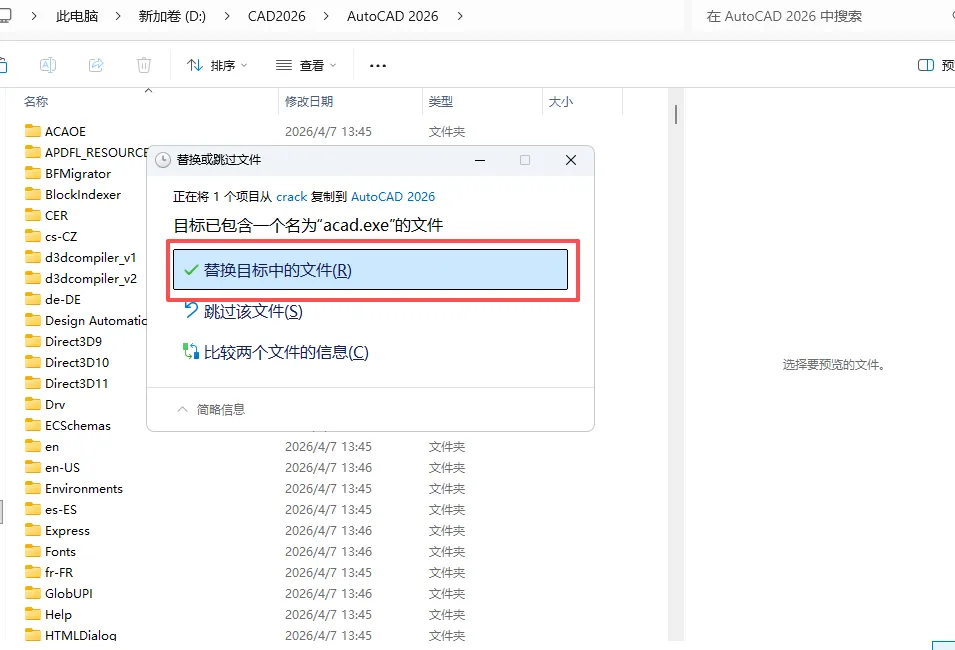Select the en folder icon
Viewport: 955px width, 650px height.
33,447
